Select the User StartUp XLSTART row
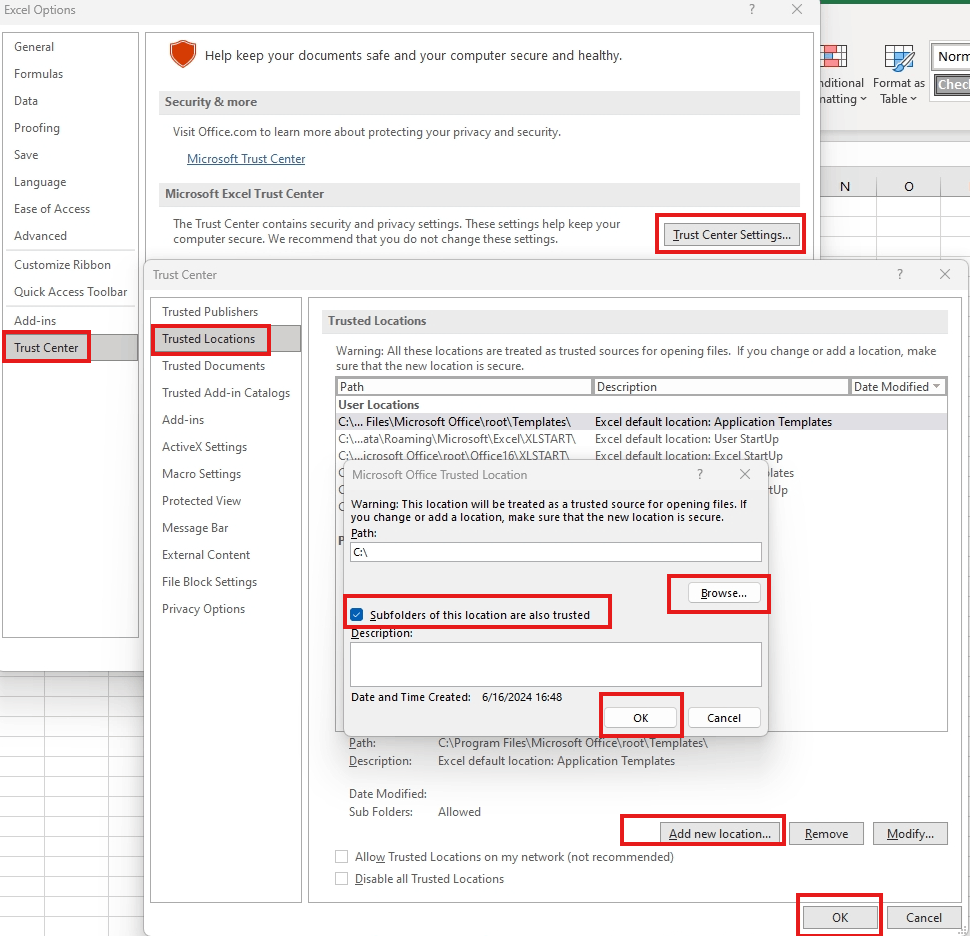 [x=642, y=439]
